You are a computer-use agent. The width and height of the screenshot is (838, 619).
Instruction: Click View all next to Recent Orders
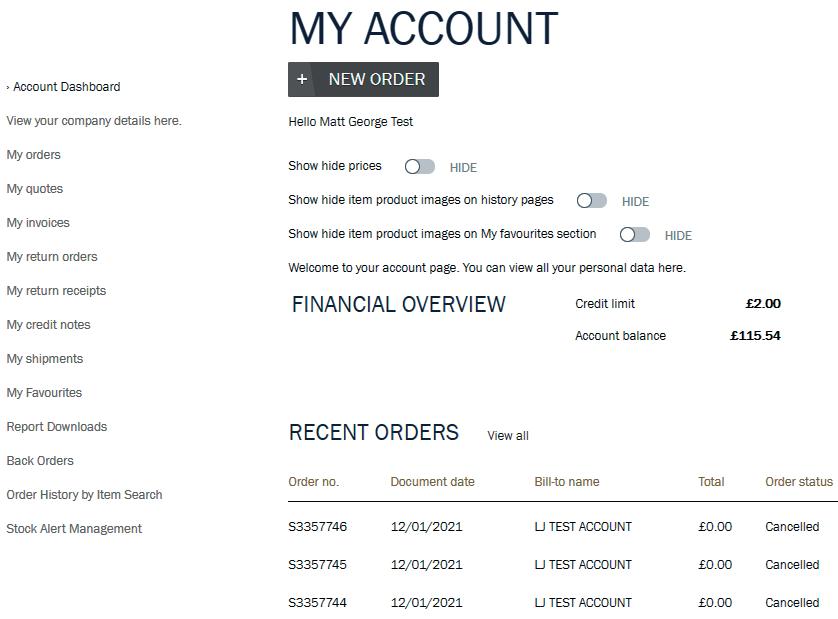508,436
